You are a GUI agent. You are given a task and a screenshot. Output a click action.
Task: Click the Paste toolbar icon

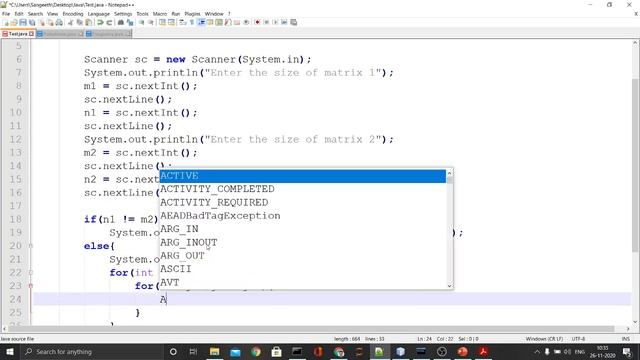coord(88,22)
